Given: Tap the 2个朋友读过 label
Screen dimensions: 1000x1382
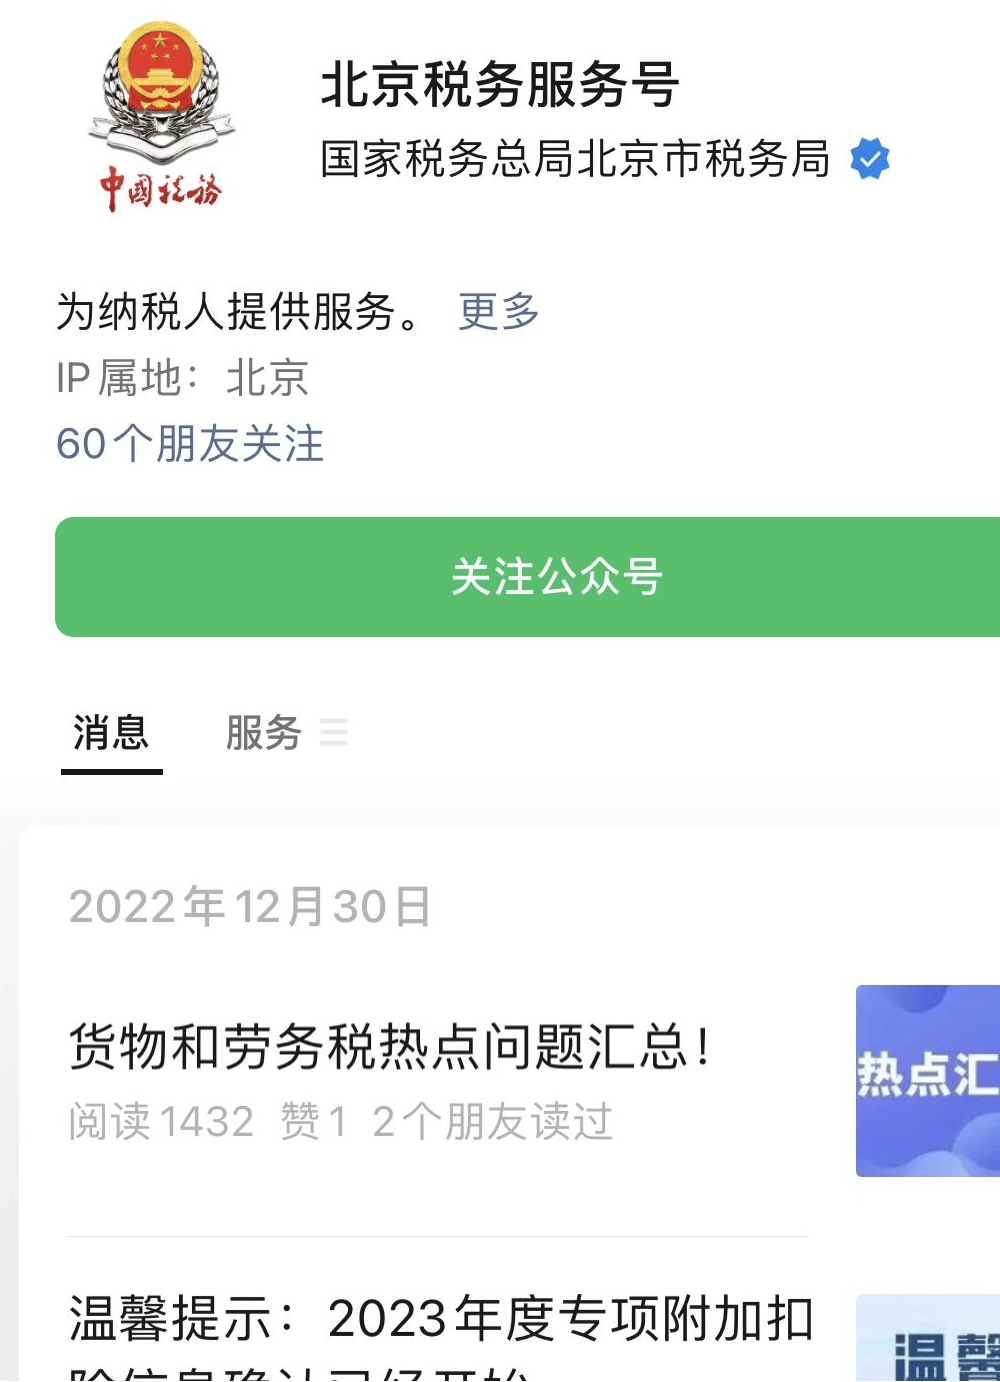Looking at the screenshot, I should pos(492,1122).
